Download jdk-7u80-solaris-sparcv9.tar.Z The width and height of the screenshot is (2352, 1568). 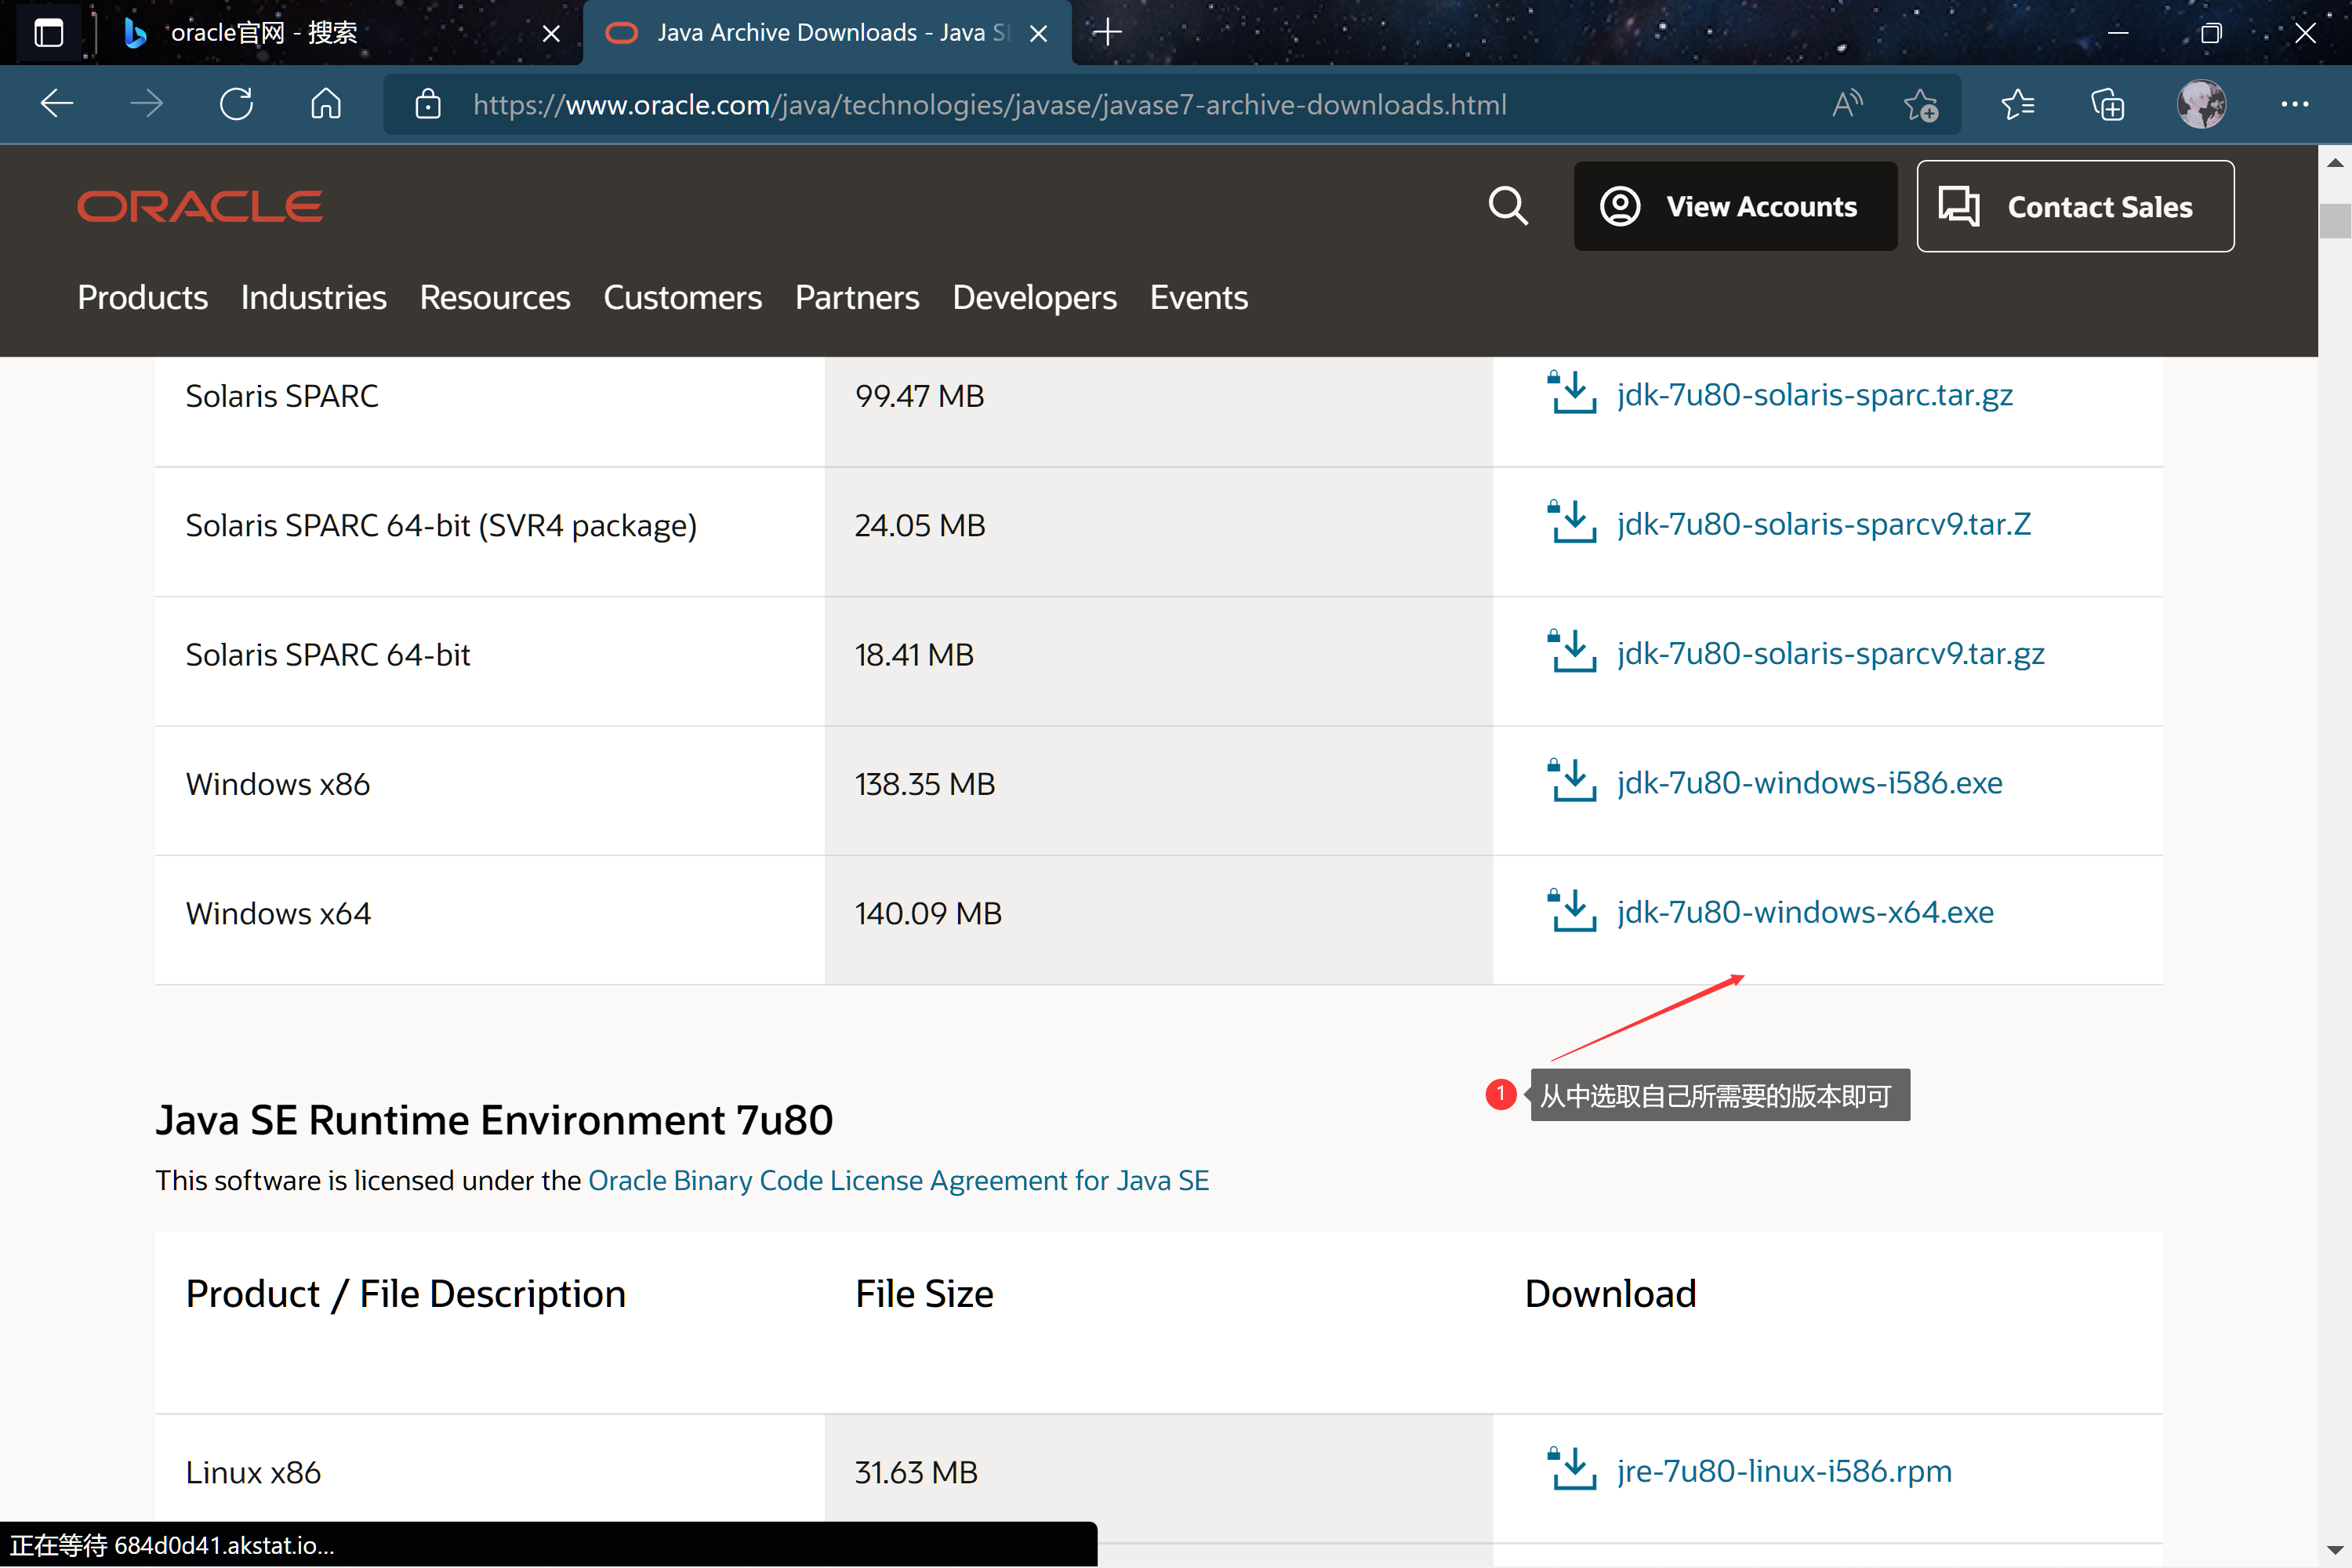[x=1824, y=524]
